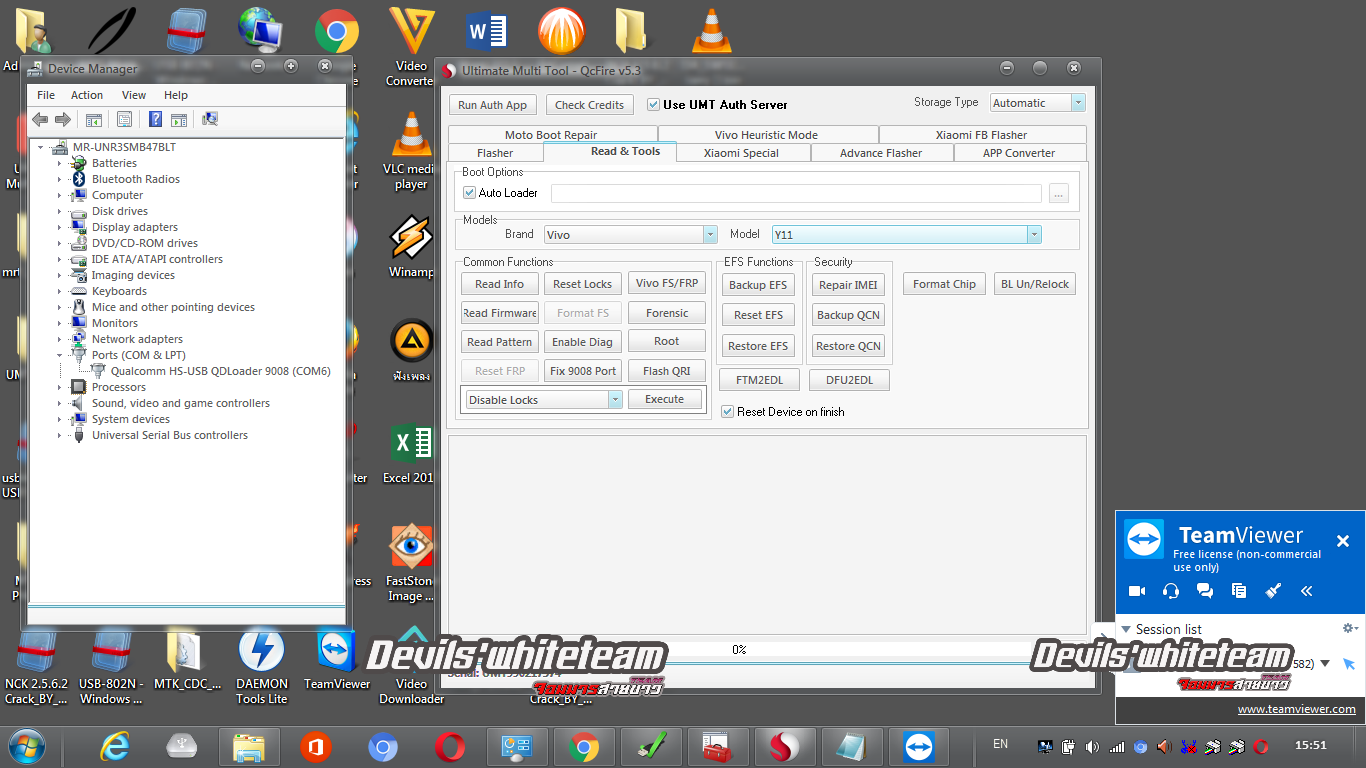Click the Help icon in Device Manager toolbar

[155, 119]
